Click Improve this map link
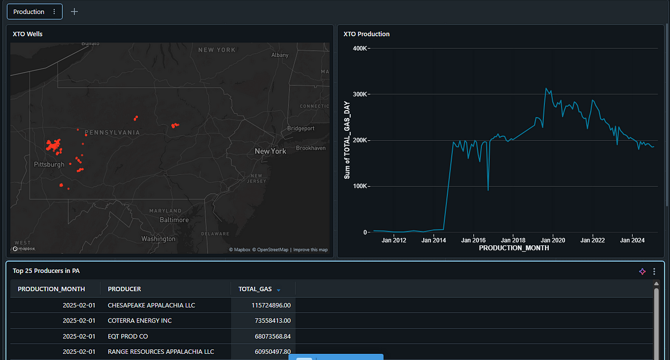The width and height of the screenshot is (670, 360). 310,250
